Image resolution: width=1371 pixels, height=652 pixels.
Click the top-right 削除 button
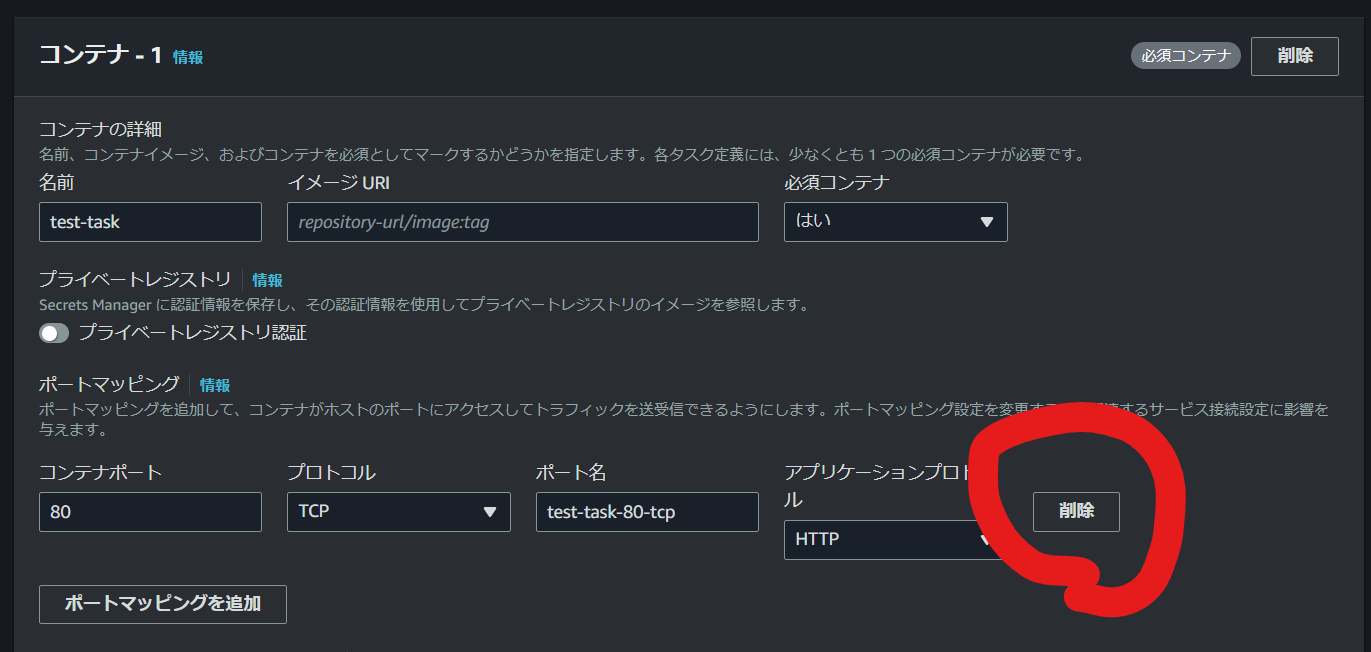[x=1294, y=56]
